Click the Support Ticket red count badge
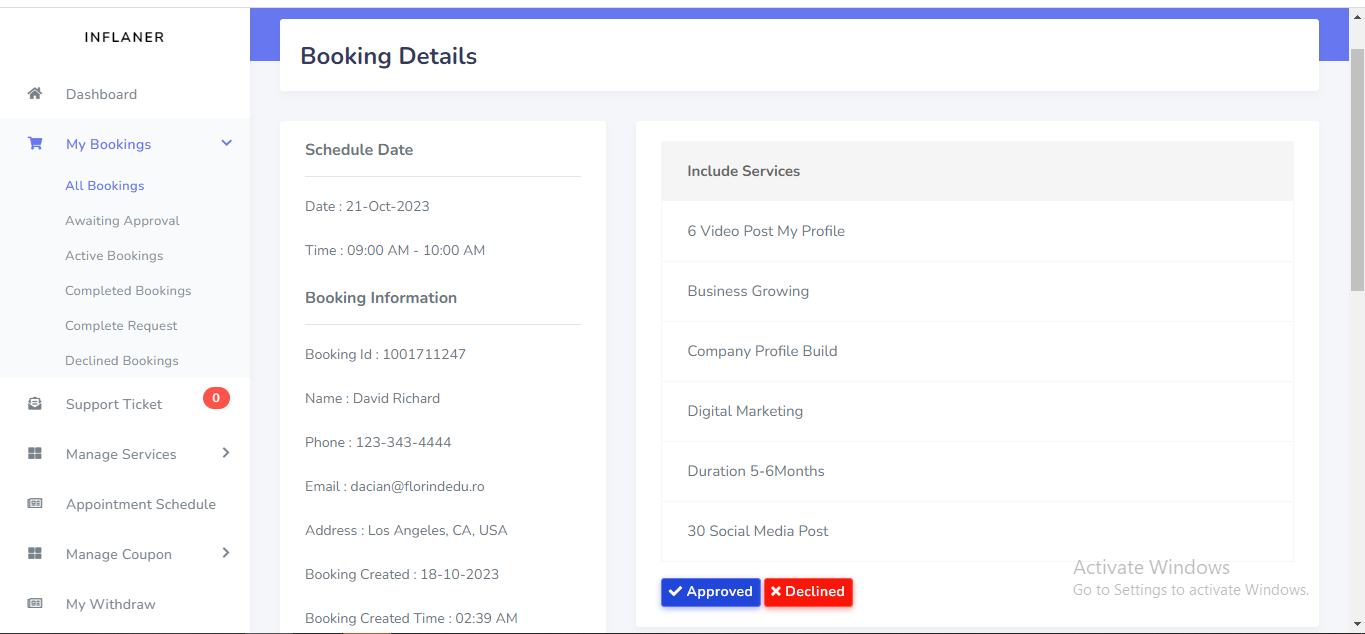This screenshot has width=1365, height=634. point(216,398)
